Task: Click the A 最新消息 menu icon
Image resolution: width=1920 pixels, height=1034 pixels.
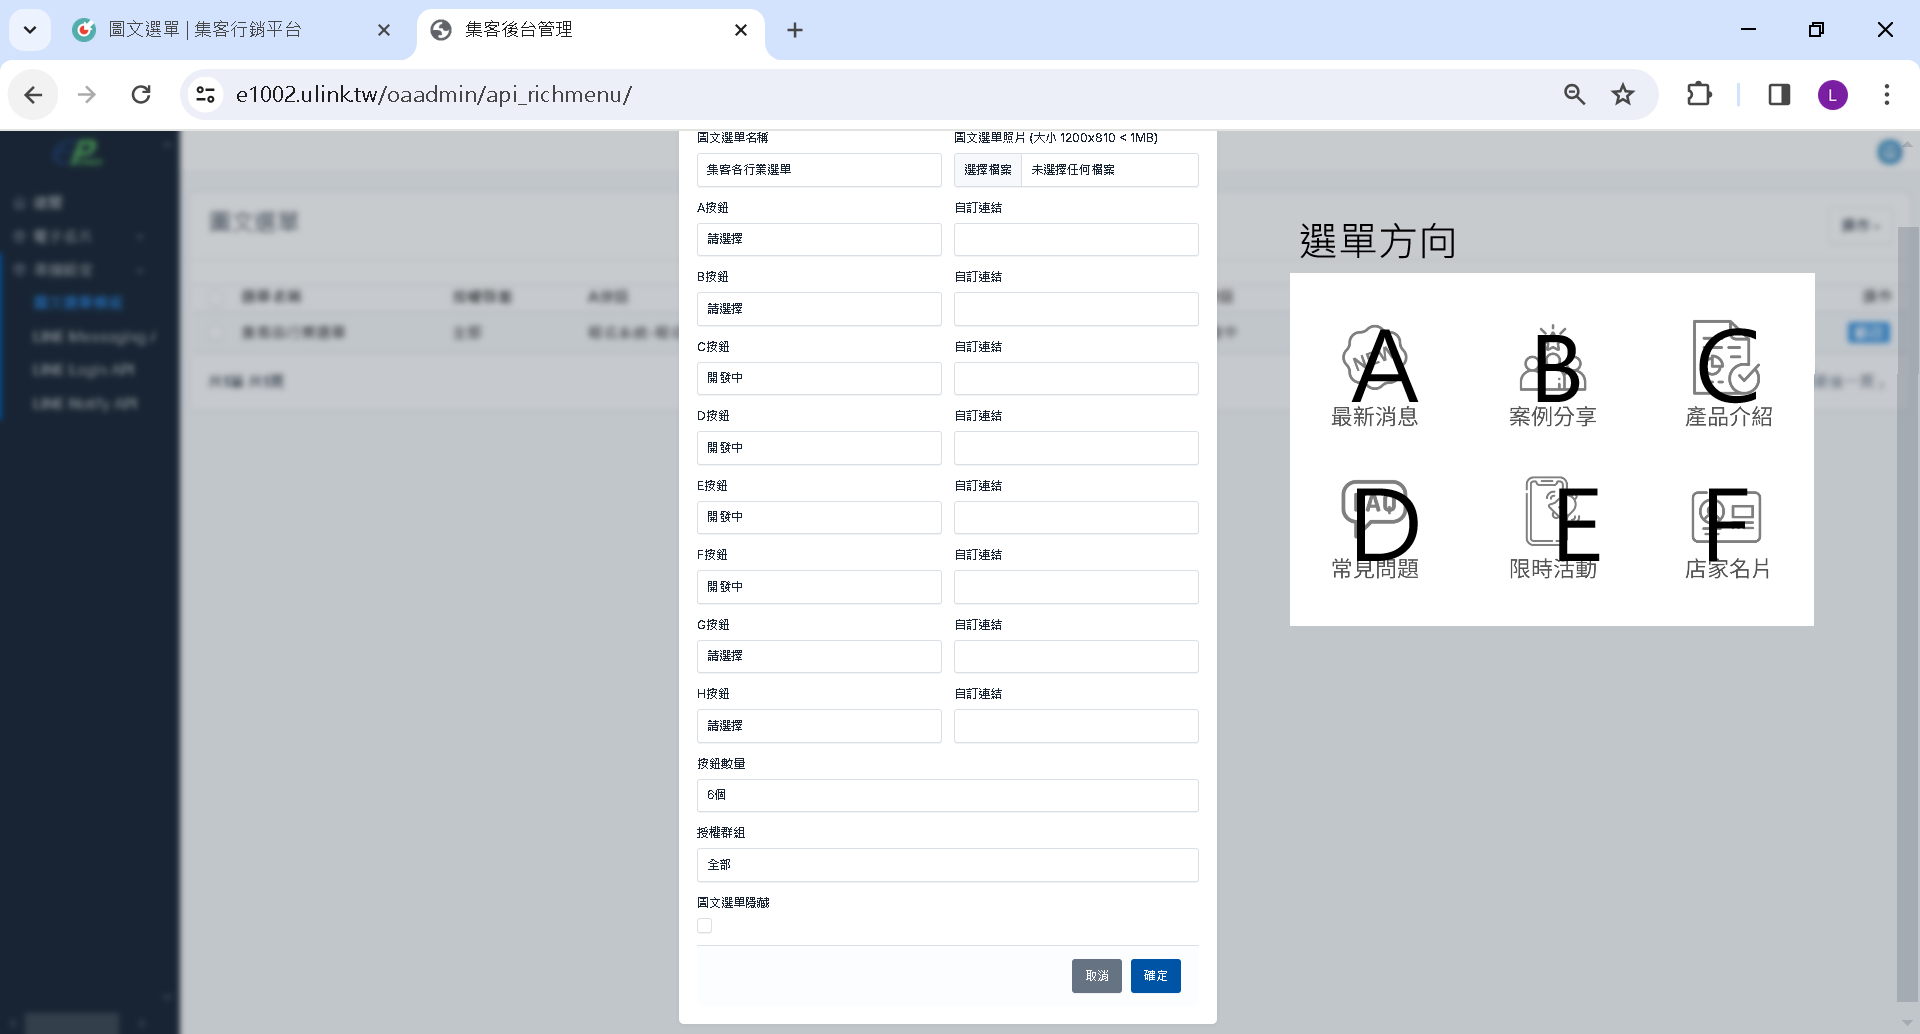Action: (1375, 376)
